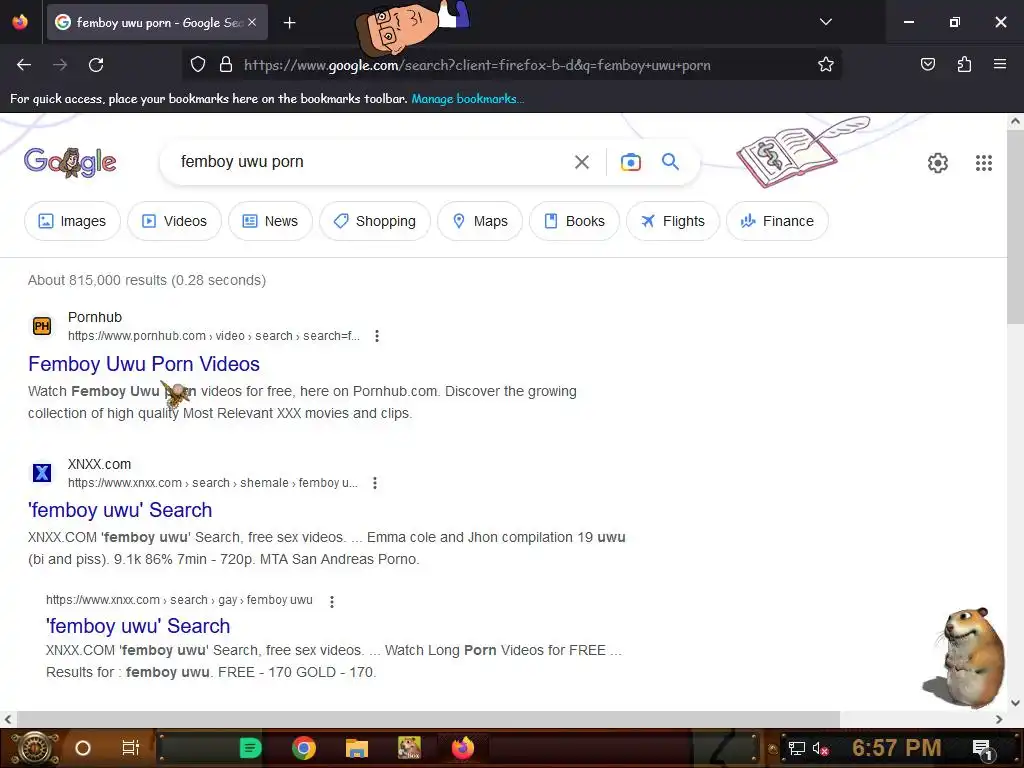Clear the search box with the X
The image size is (1024, 768).
(x=581, y=162)
